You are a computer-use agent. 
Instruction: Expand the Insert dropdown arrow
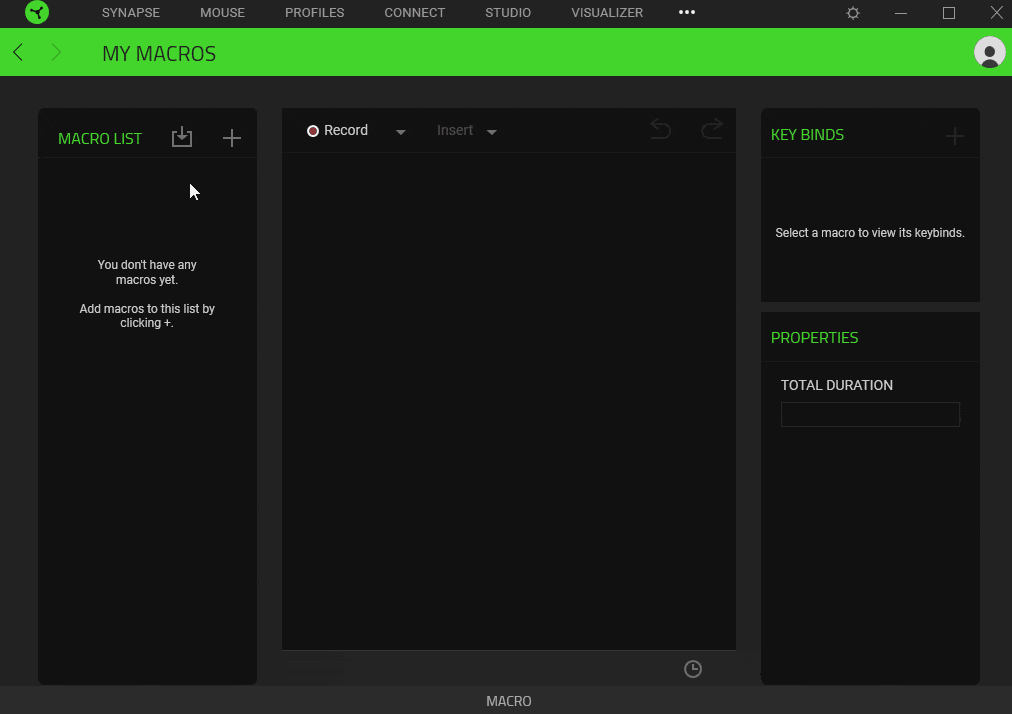(x=492, y=132)
